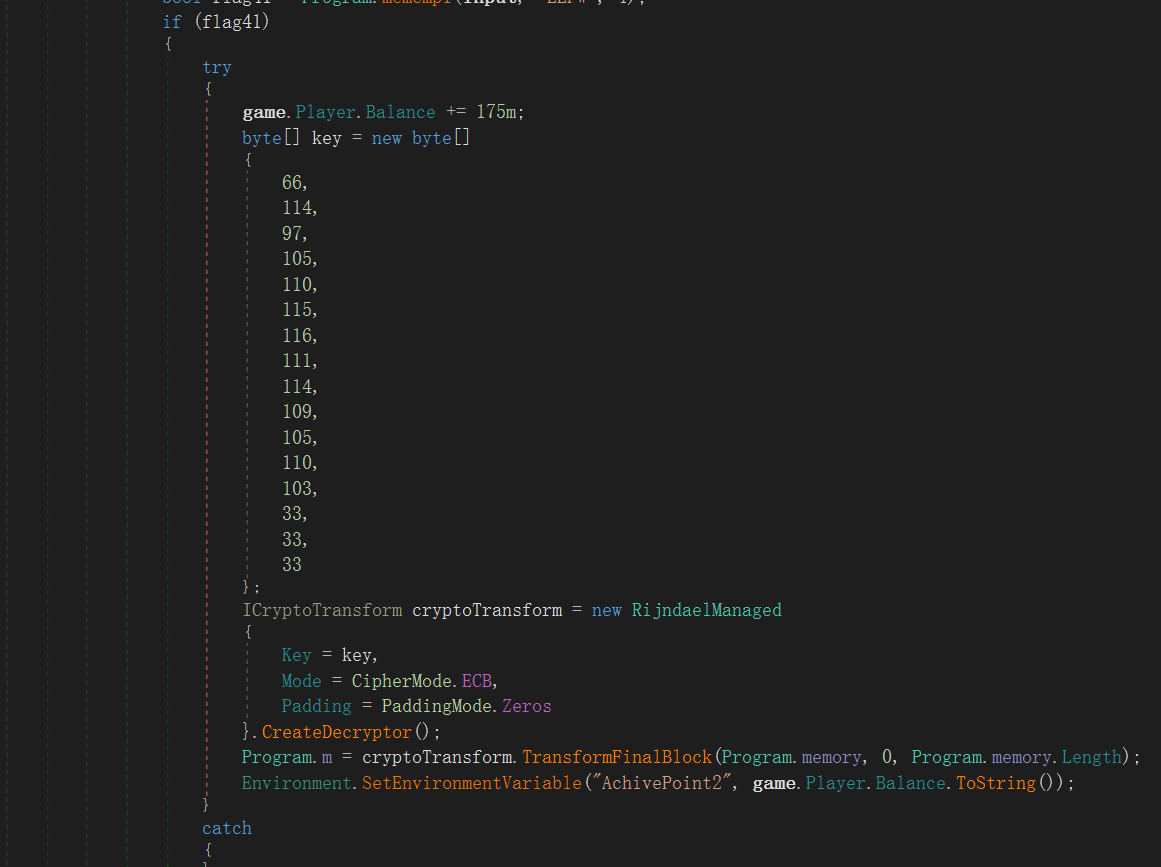
Task: Click byte value 115 in array
Action: point(297,309)
